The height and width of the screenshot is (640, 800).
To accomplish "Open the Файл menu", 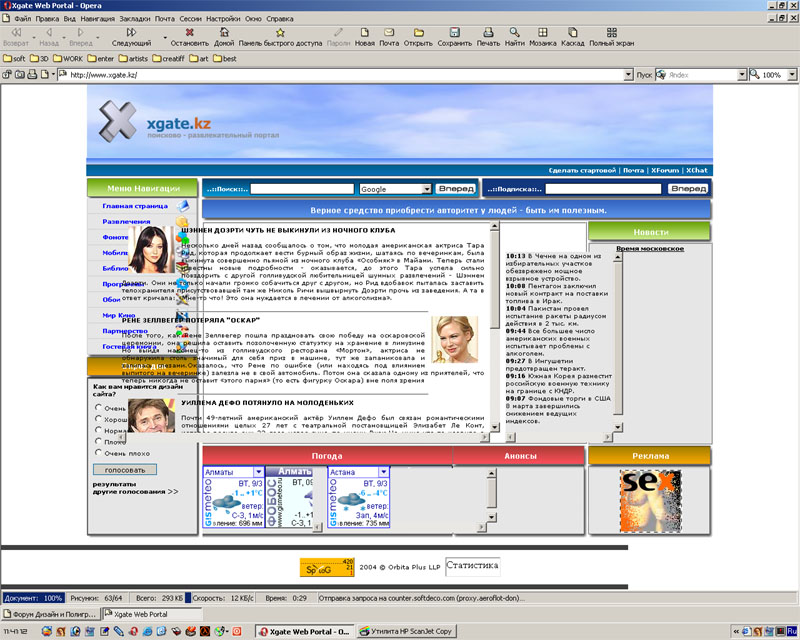I will click(x=22, y=19).
